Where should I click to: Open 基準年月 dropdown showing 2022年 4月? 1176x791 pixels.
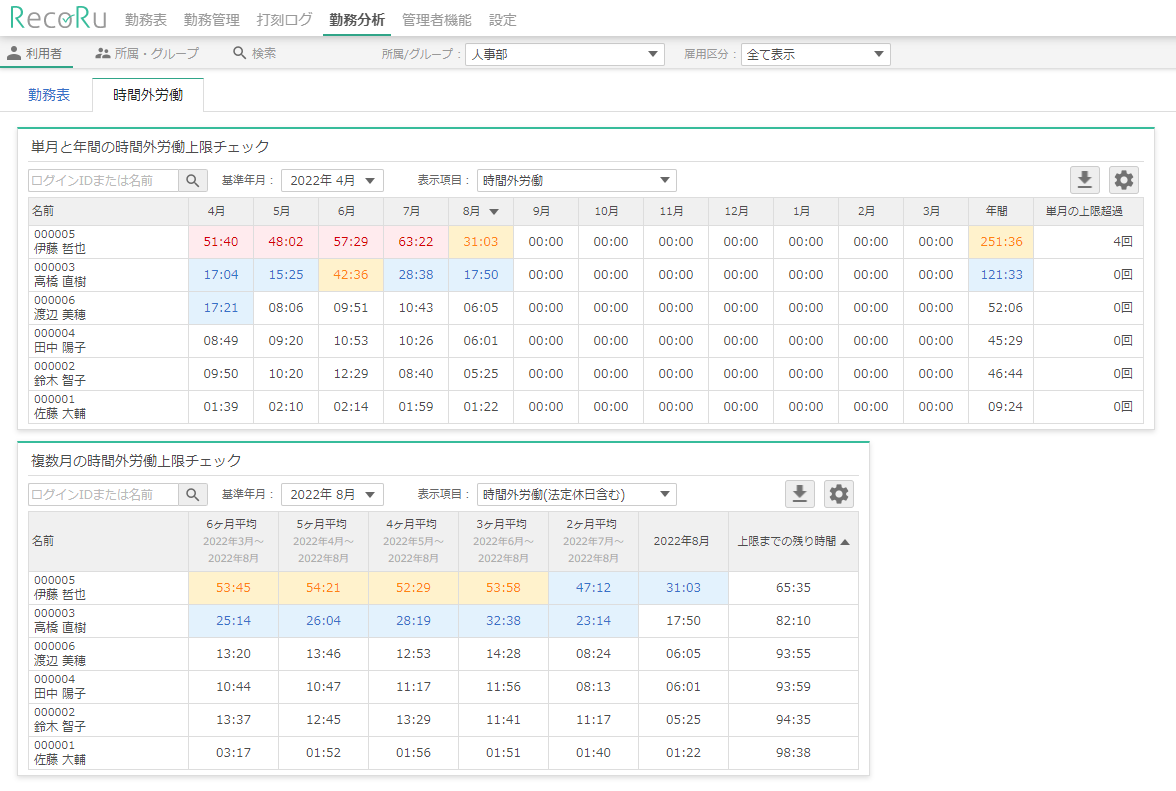pyautogui.click(x=332, y=181)
